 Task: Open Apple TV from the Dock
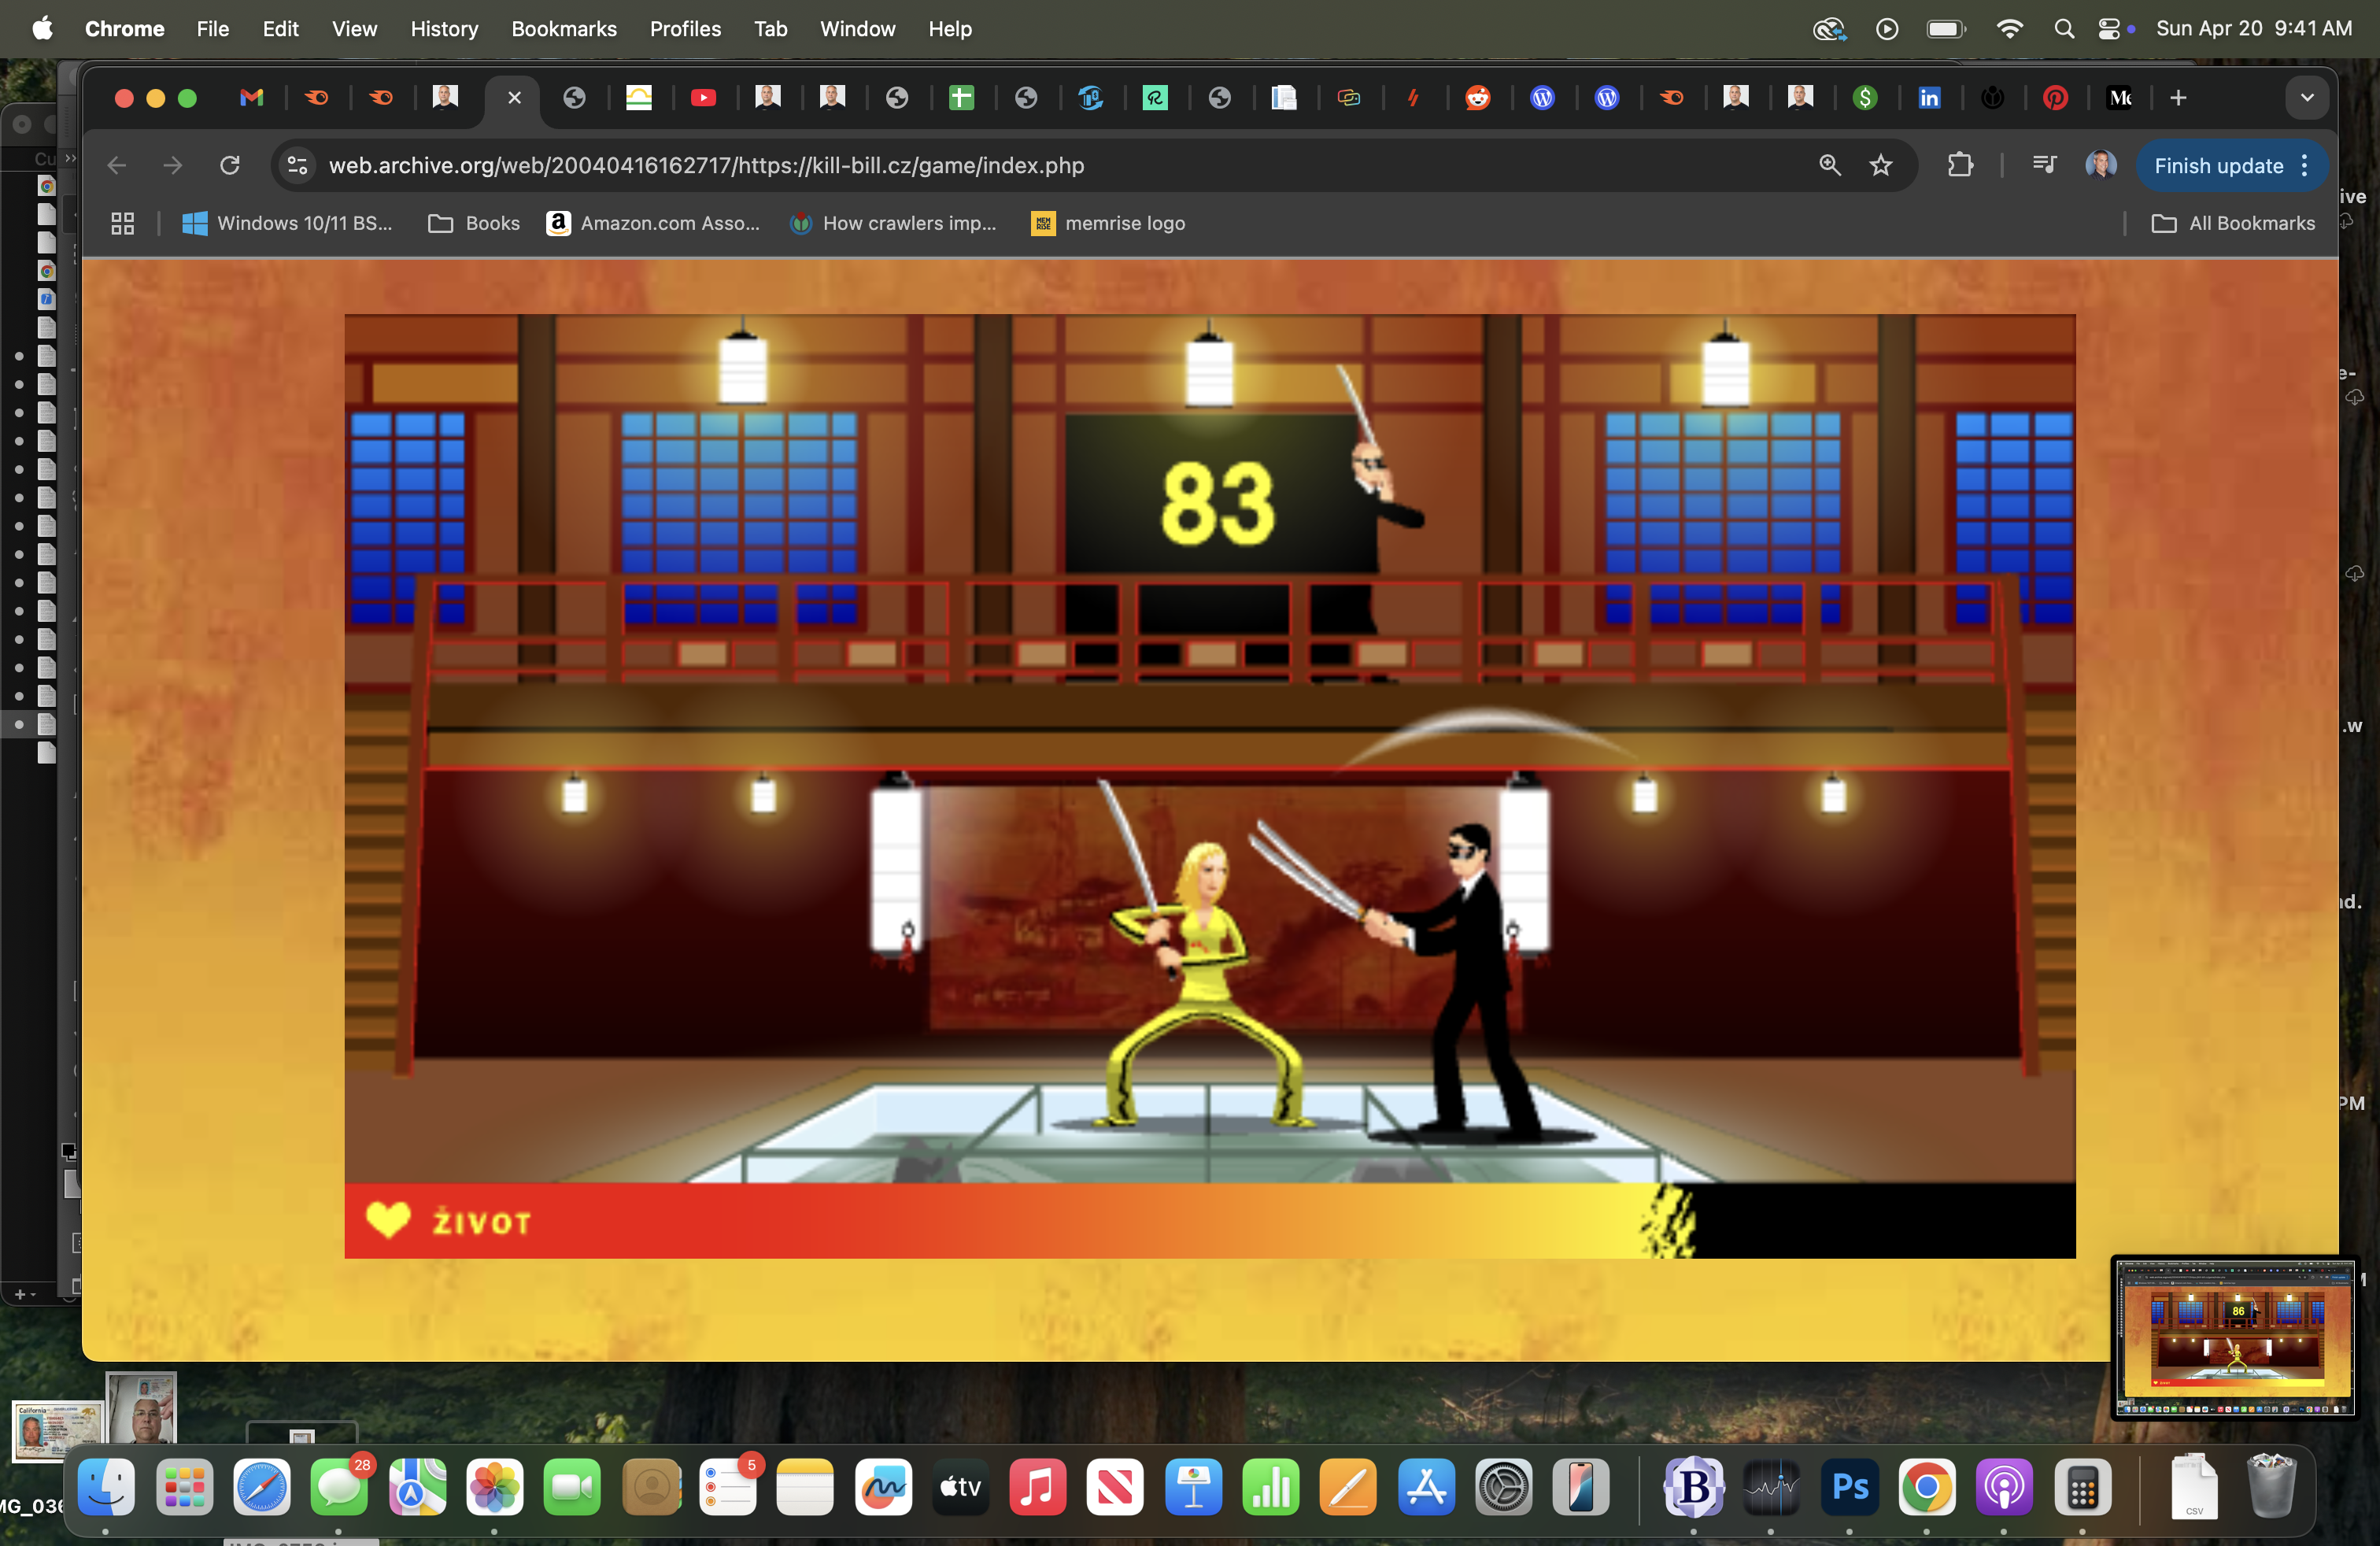pyautogui.click(x=960, y=1487)
